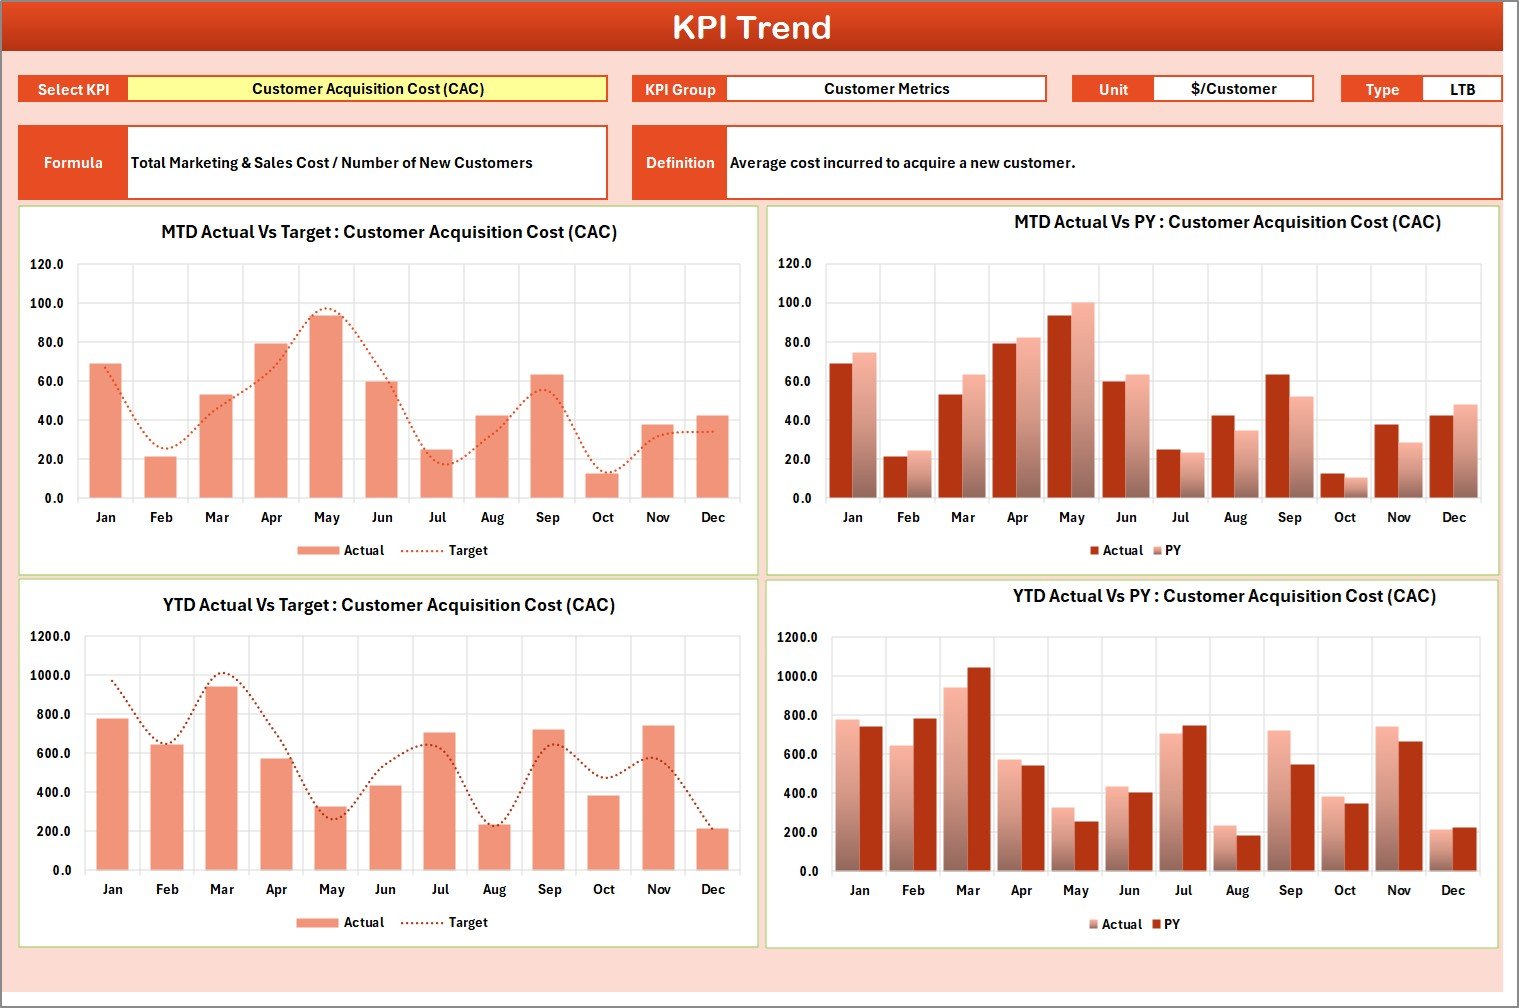This screenshot has width=1519, height=1008.
Task: Click the Jan axis label on YTD chart
Action: [113, 889]
